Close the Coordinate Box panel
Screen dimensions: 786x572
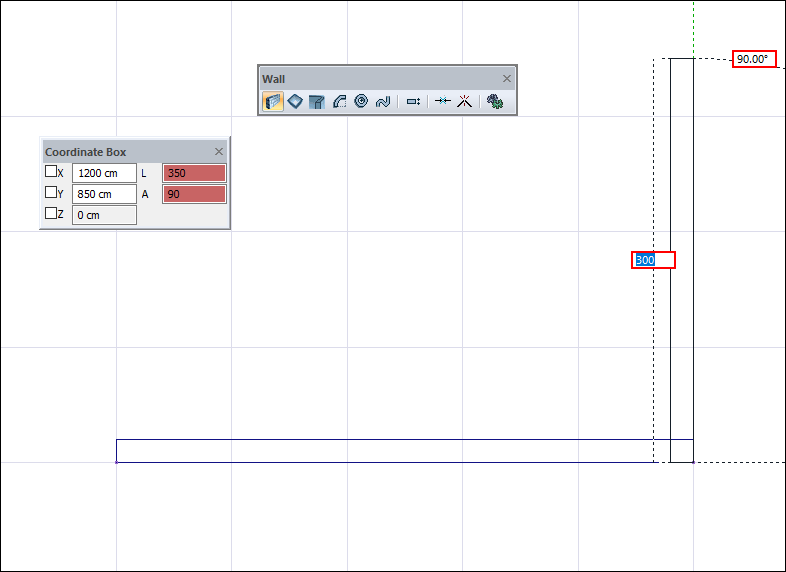click(x=219, y=152)
